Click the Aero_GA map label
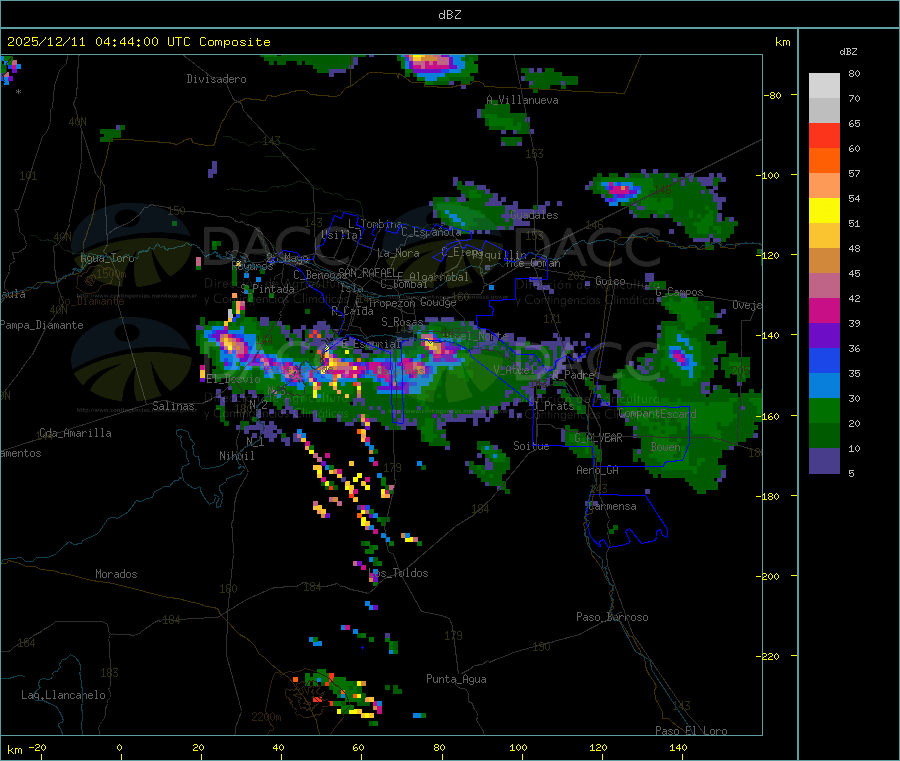900x761 pixels. point(597,470)
